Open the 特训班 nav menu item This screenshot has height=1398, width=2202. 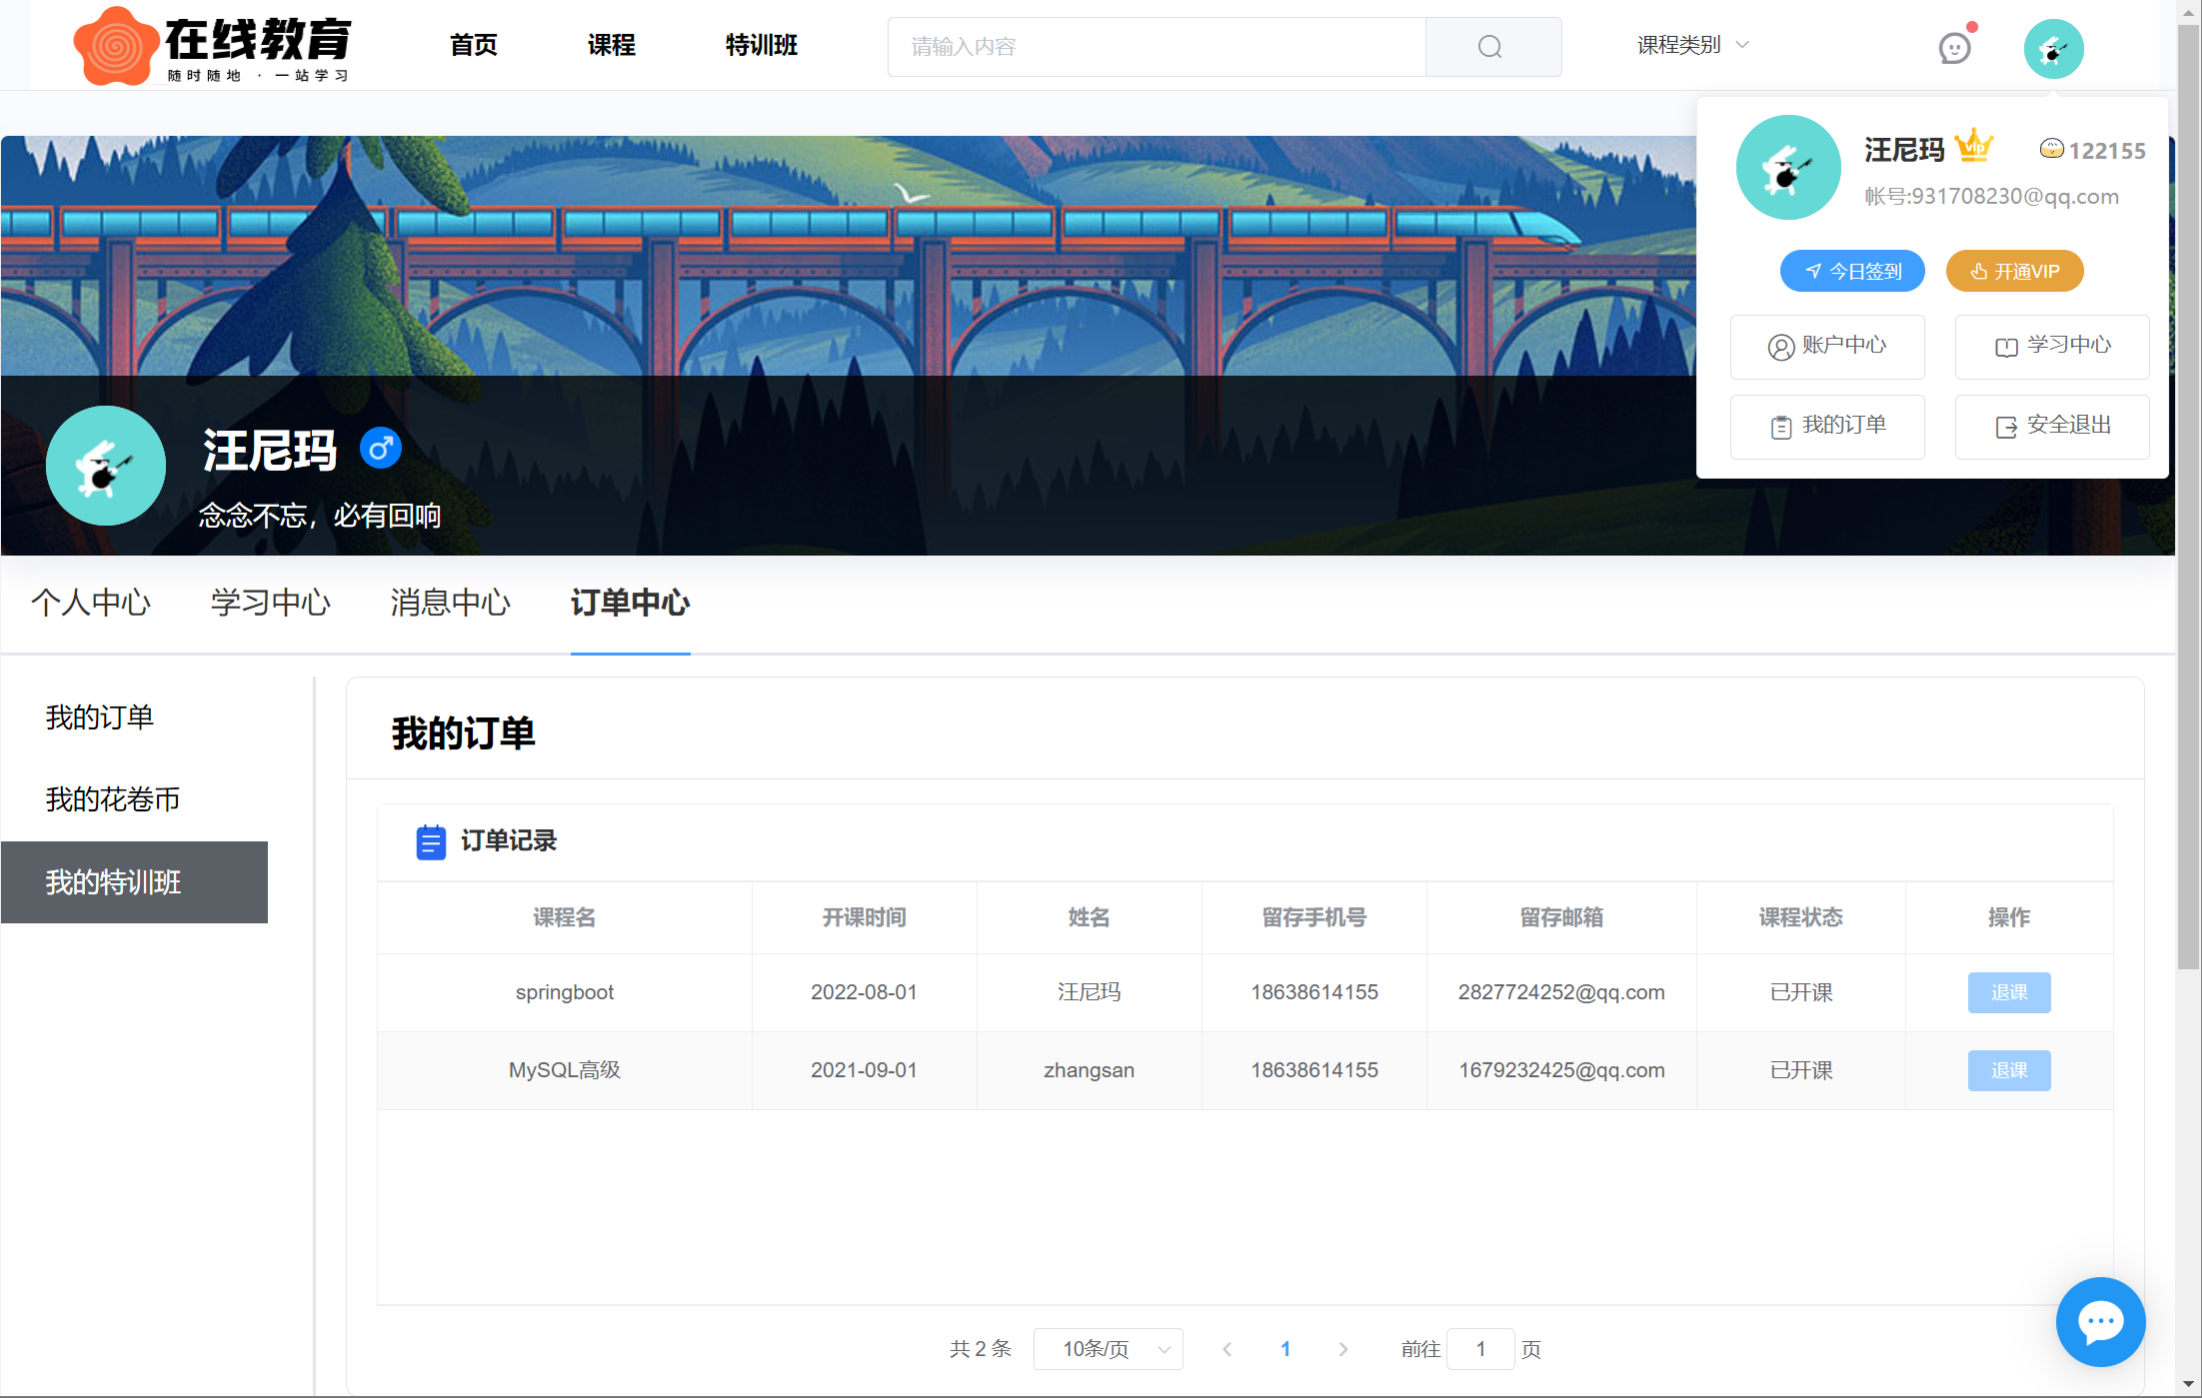tap(761, 45)
